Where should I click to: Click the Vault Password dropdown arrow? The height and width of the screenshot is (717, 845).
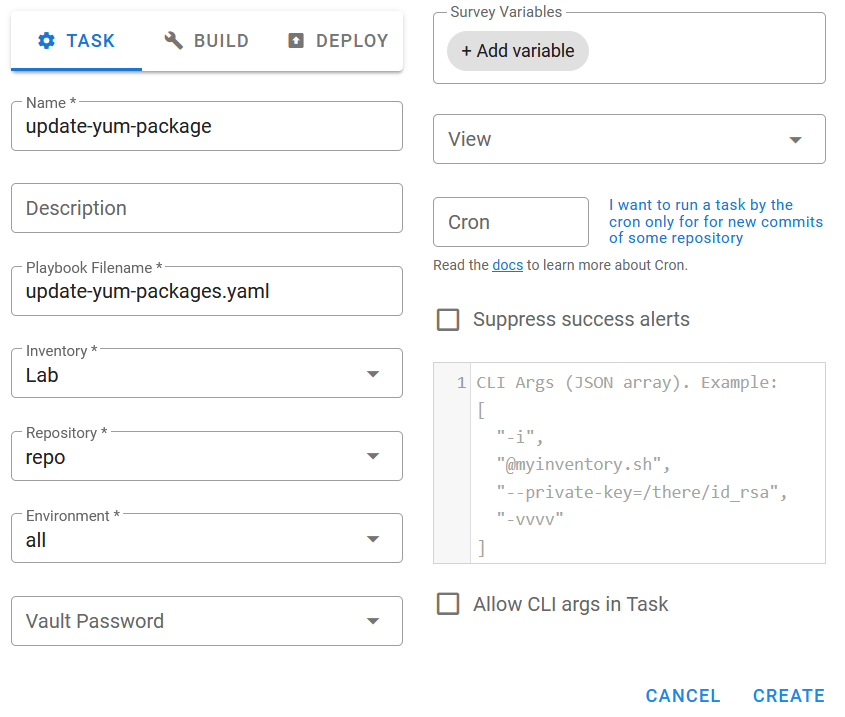373,622
